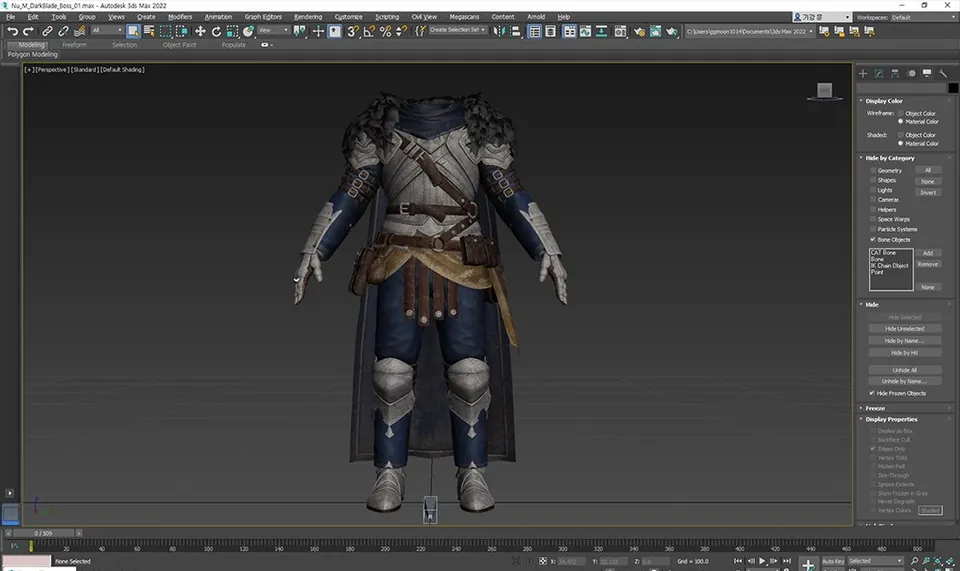Switch to the Object Paint ribbon tab

179,45
